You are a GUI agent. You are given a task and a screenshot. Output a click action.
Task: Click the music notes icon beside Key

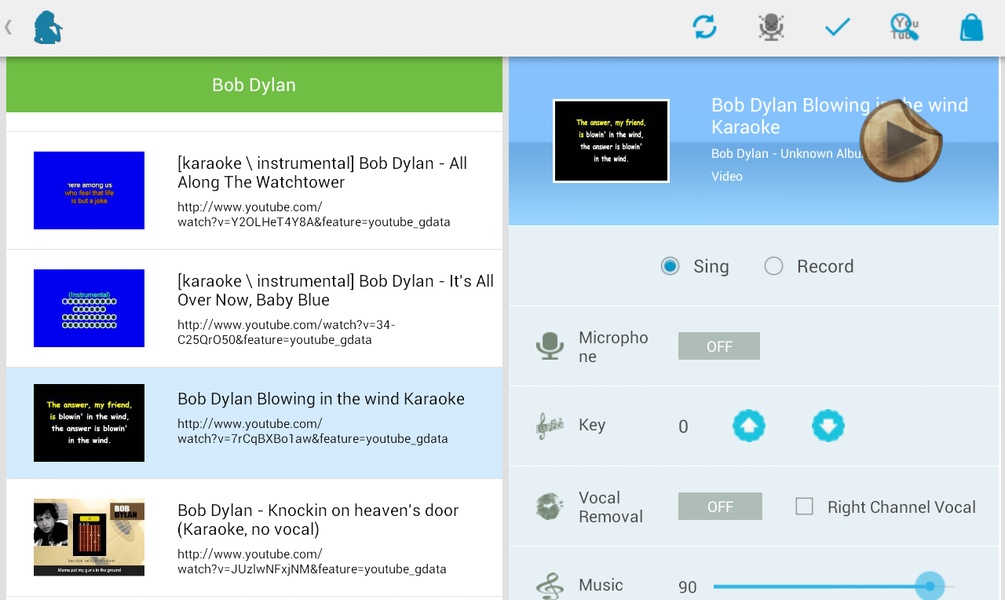[x=549, y=426]
